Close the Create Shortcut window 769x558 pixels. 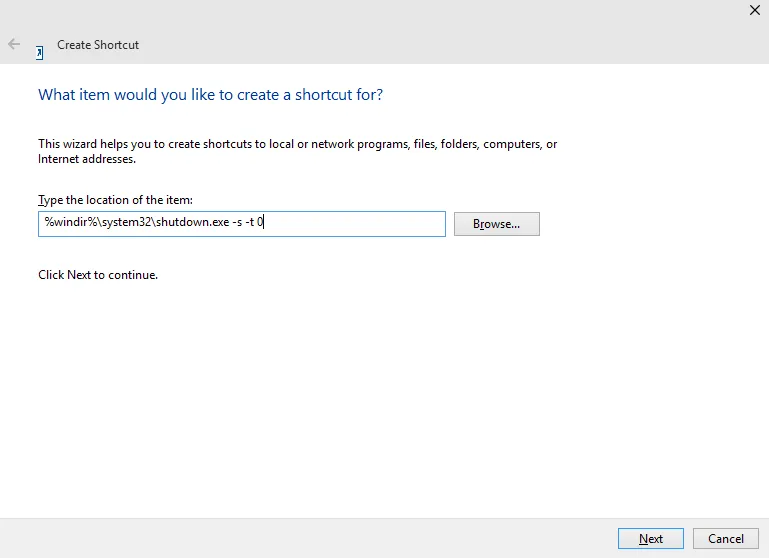tap(755, 10)
